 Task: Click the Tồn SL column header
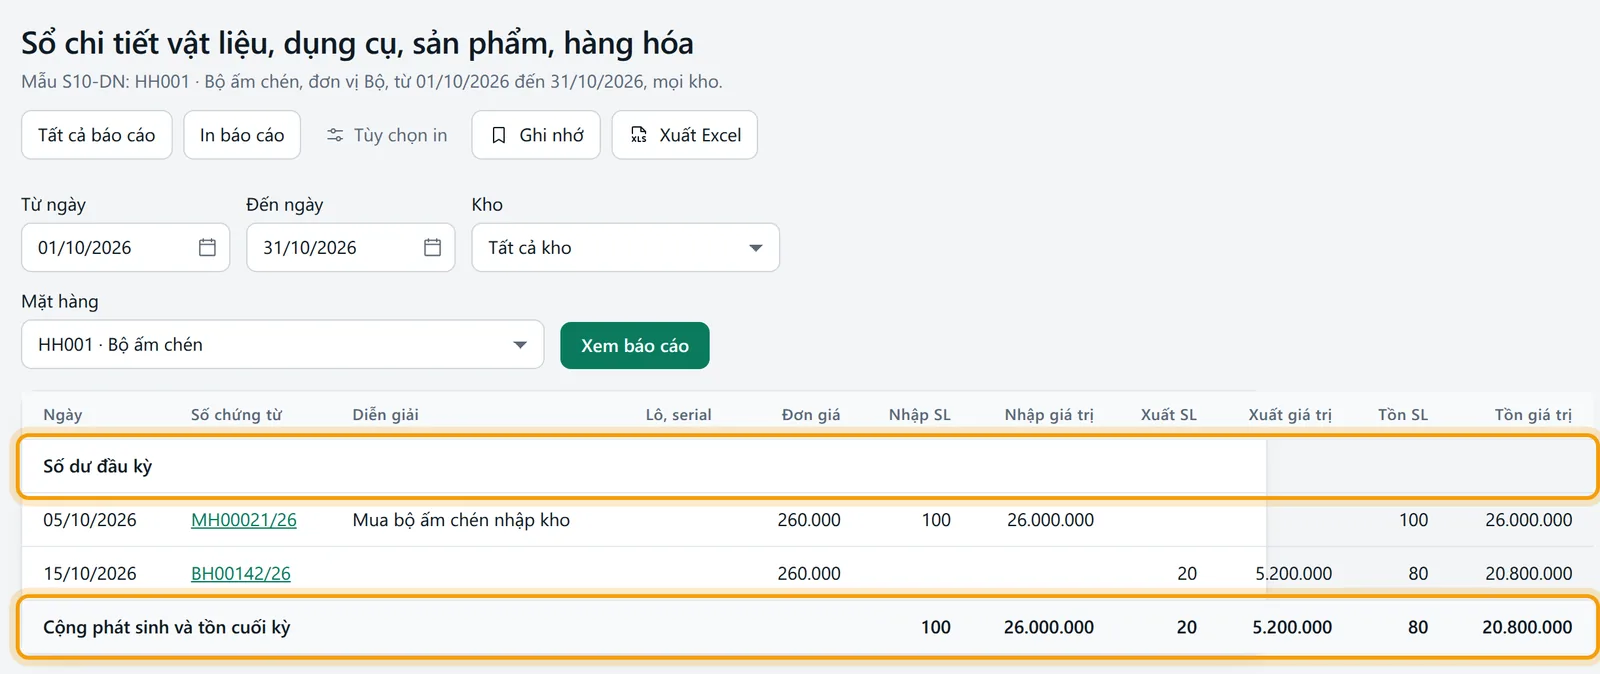1403,414
